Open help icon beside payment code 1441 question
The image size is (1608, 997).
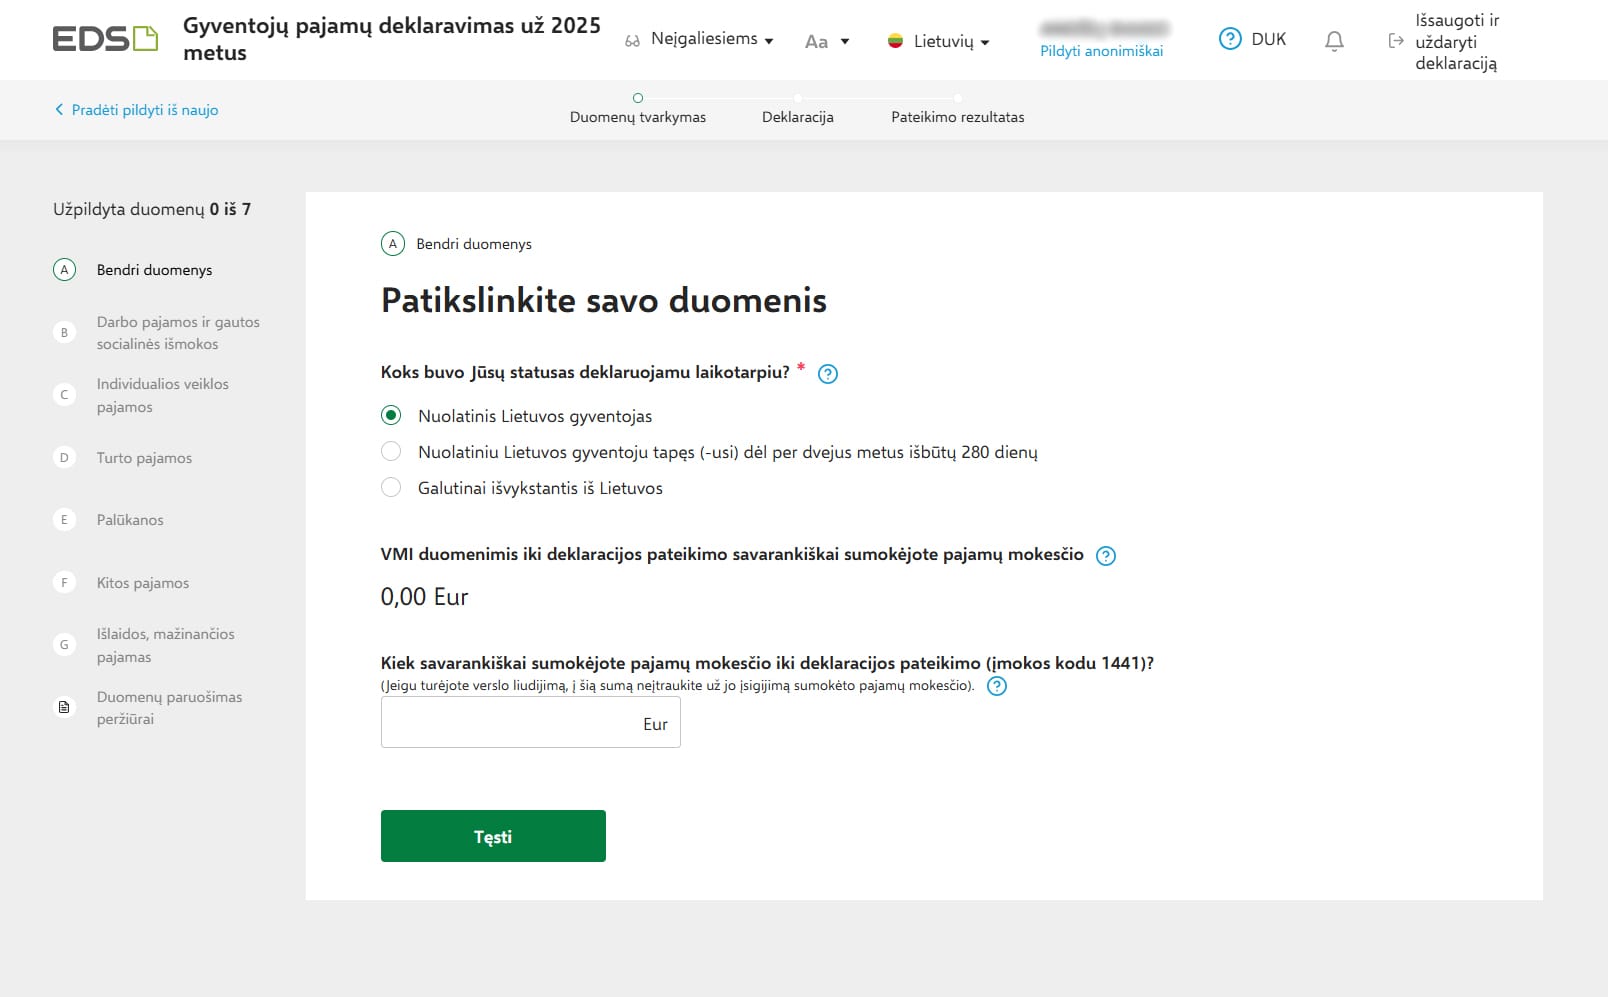click(x=997, y=686)
